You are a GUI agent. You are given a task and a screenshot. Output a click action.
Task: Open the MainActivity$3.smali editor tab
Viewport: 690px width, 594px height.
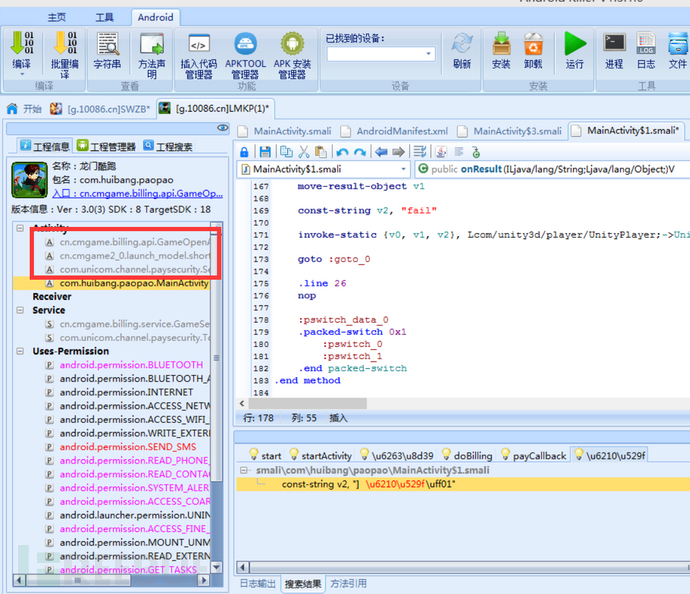pos(510,131)
